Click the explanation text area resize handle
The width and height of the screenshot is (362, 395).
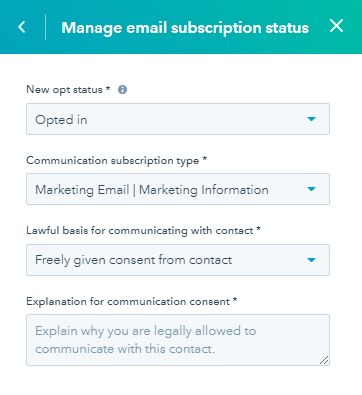(324, 360)
